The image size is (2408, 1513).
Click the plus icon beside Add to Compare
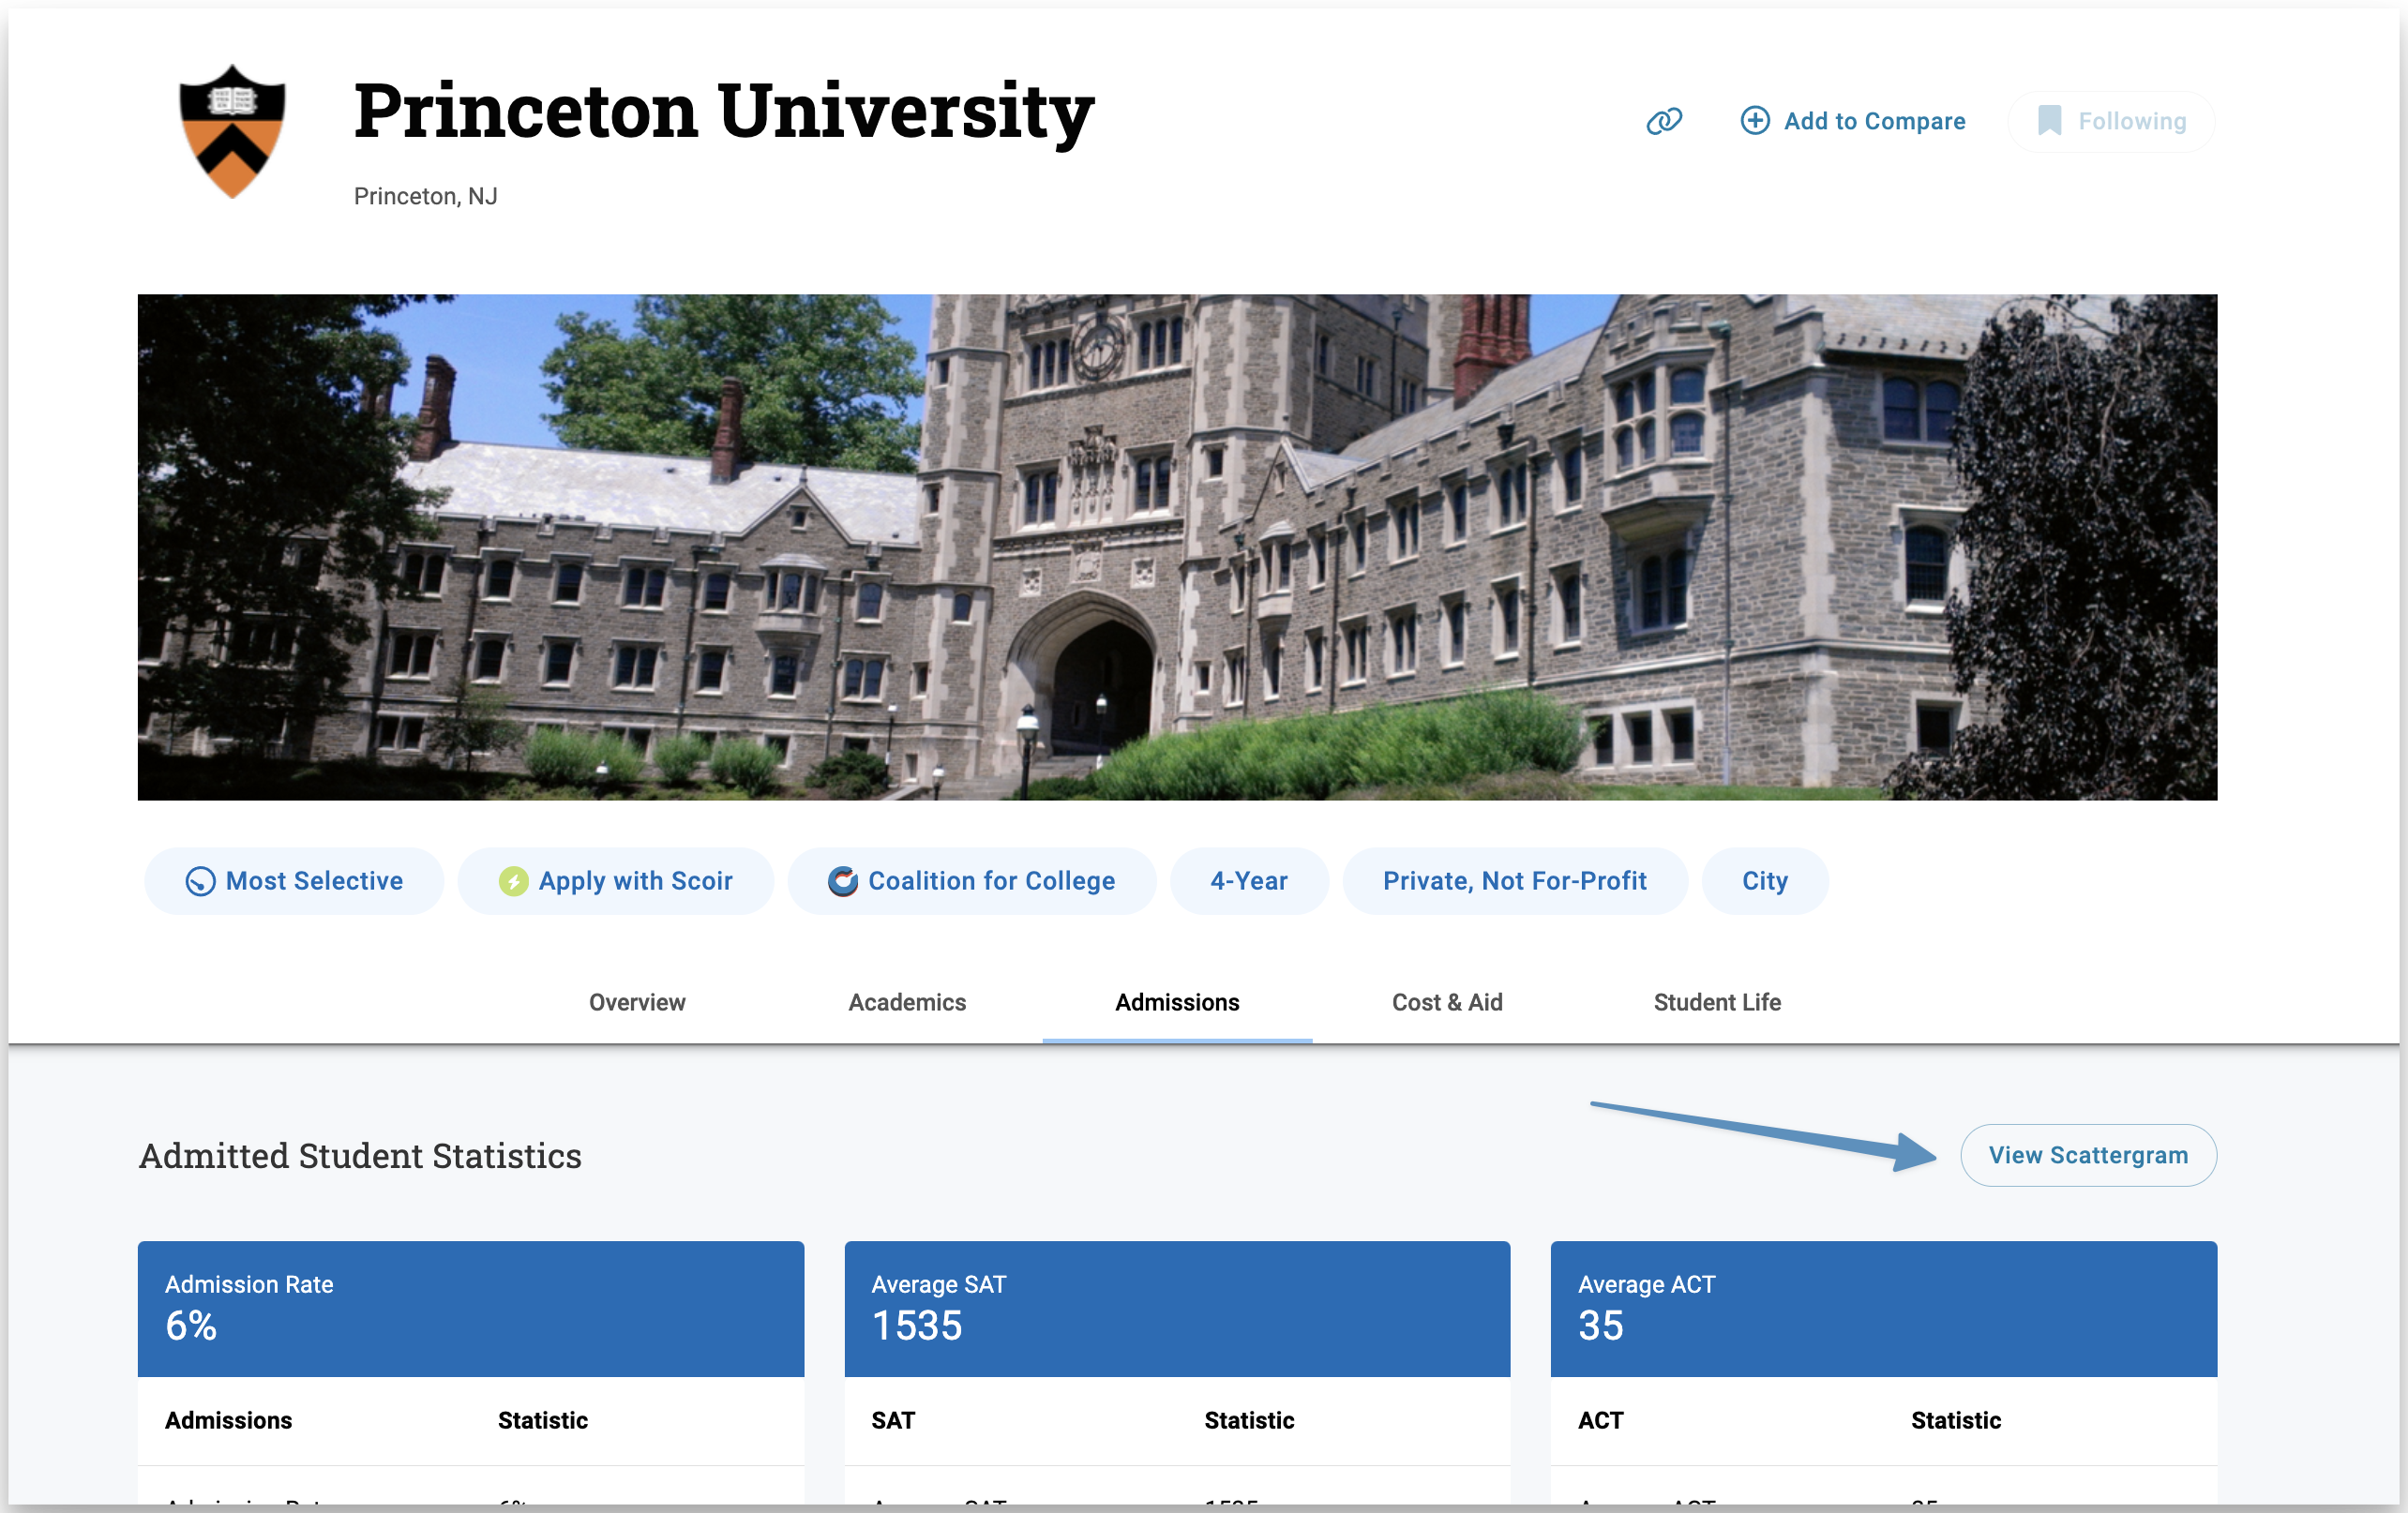pos(1755,121)
